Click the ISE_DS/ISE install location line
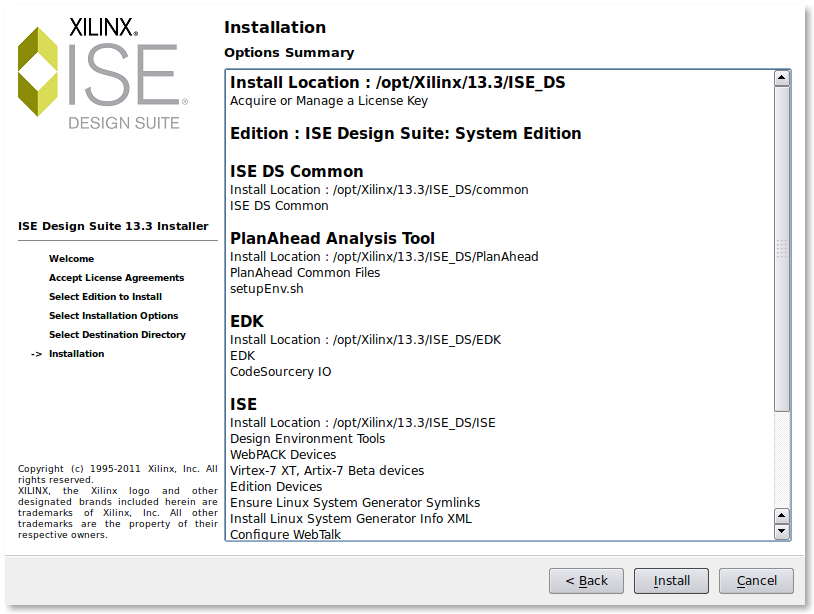 [x=362, y=423]
